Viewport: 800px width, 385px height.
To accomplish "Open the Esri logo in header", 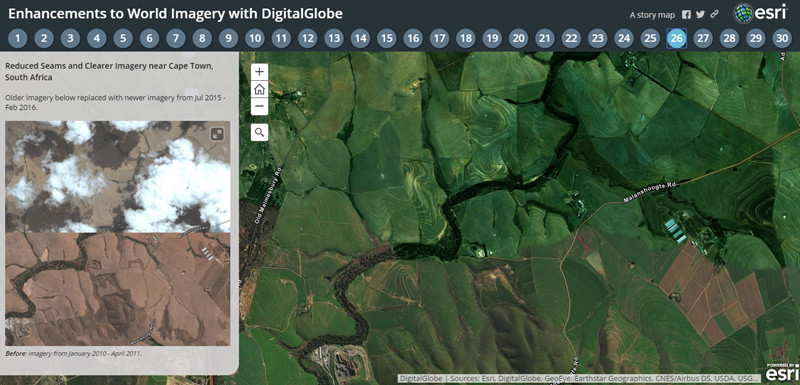I will [x=760, y=13].
